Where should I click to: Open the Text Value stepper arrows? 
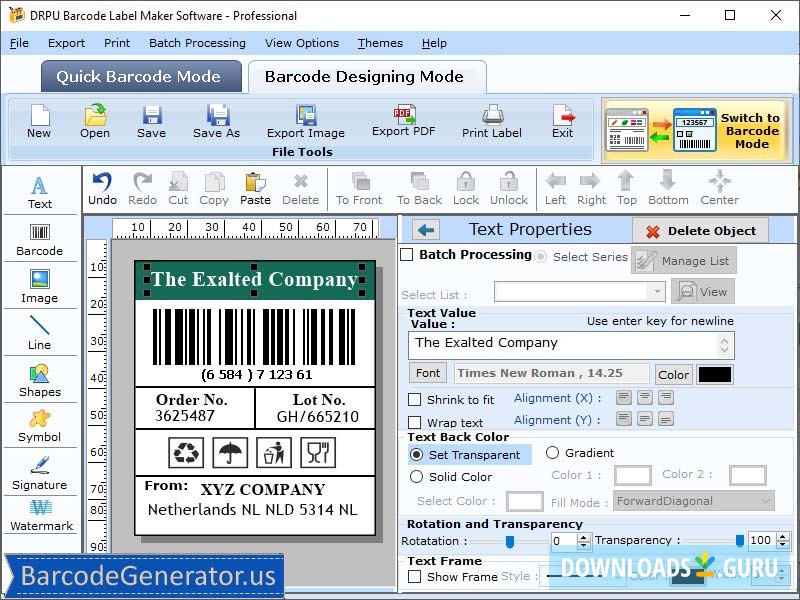point(726,343)
